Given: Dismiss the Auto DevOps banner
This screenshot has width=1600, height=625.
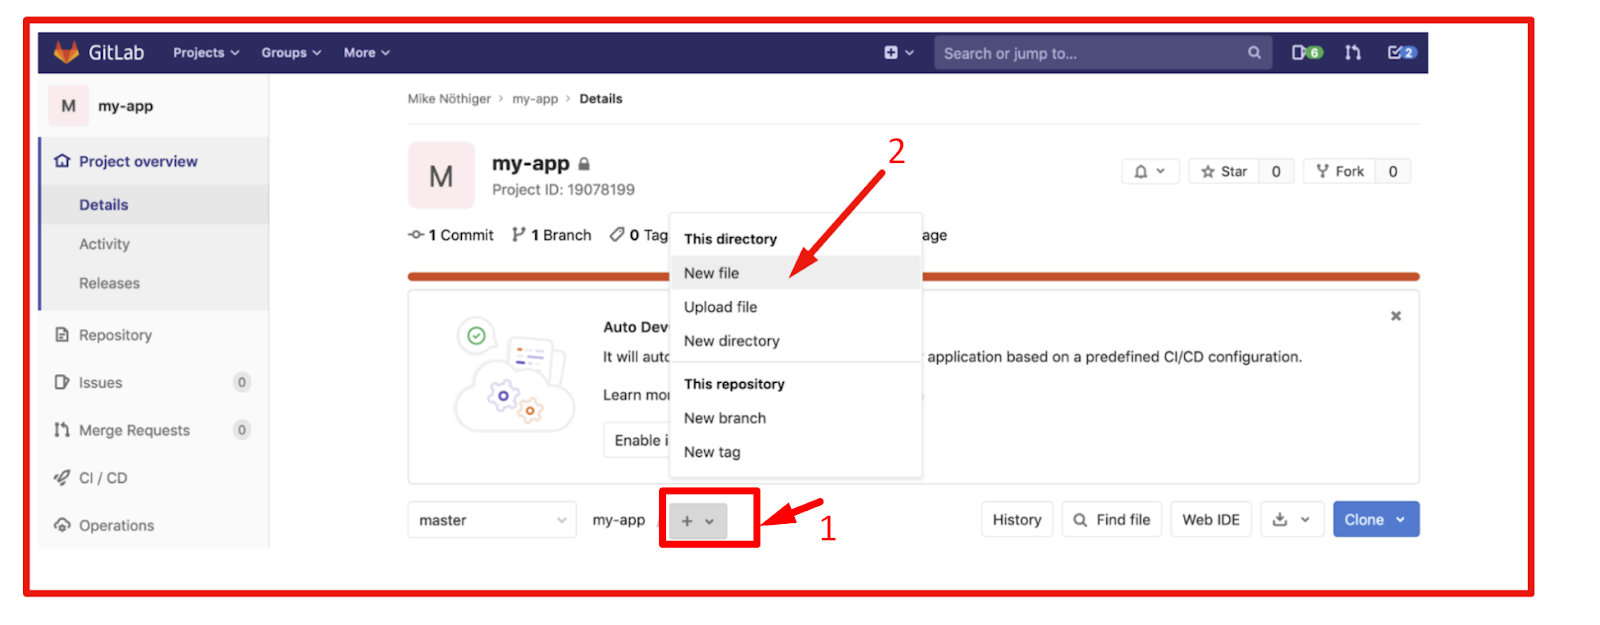Looking at the screenshot, I should (1396, 316).
